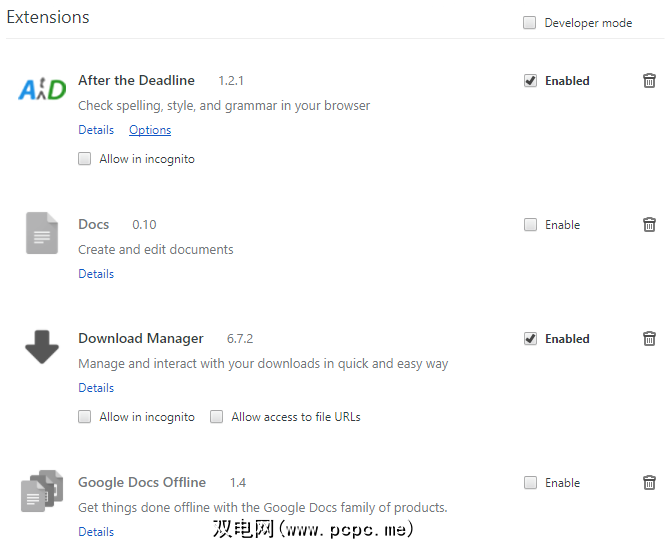The height and width of the screenshot is (552, 670).
Task: Click the Extensions page heading
Action: click(x=48, y=17)
